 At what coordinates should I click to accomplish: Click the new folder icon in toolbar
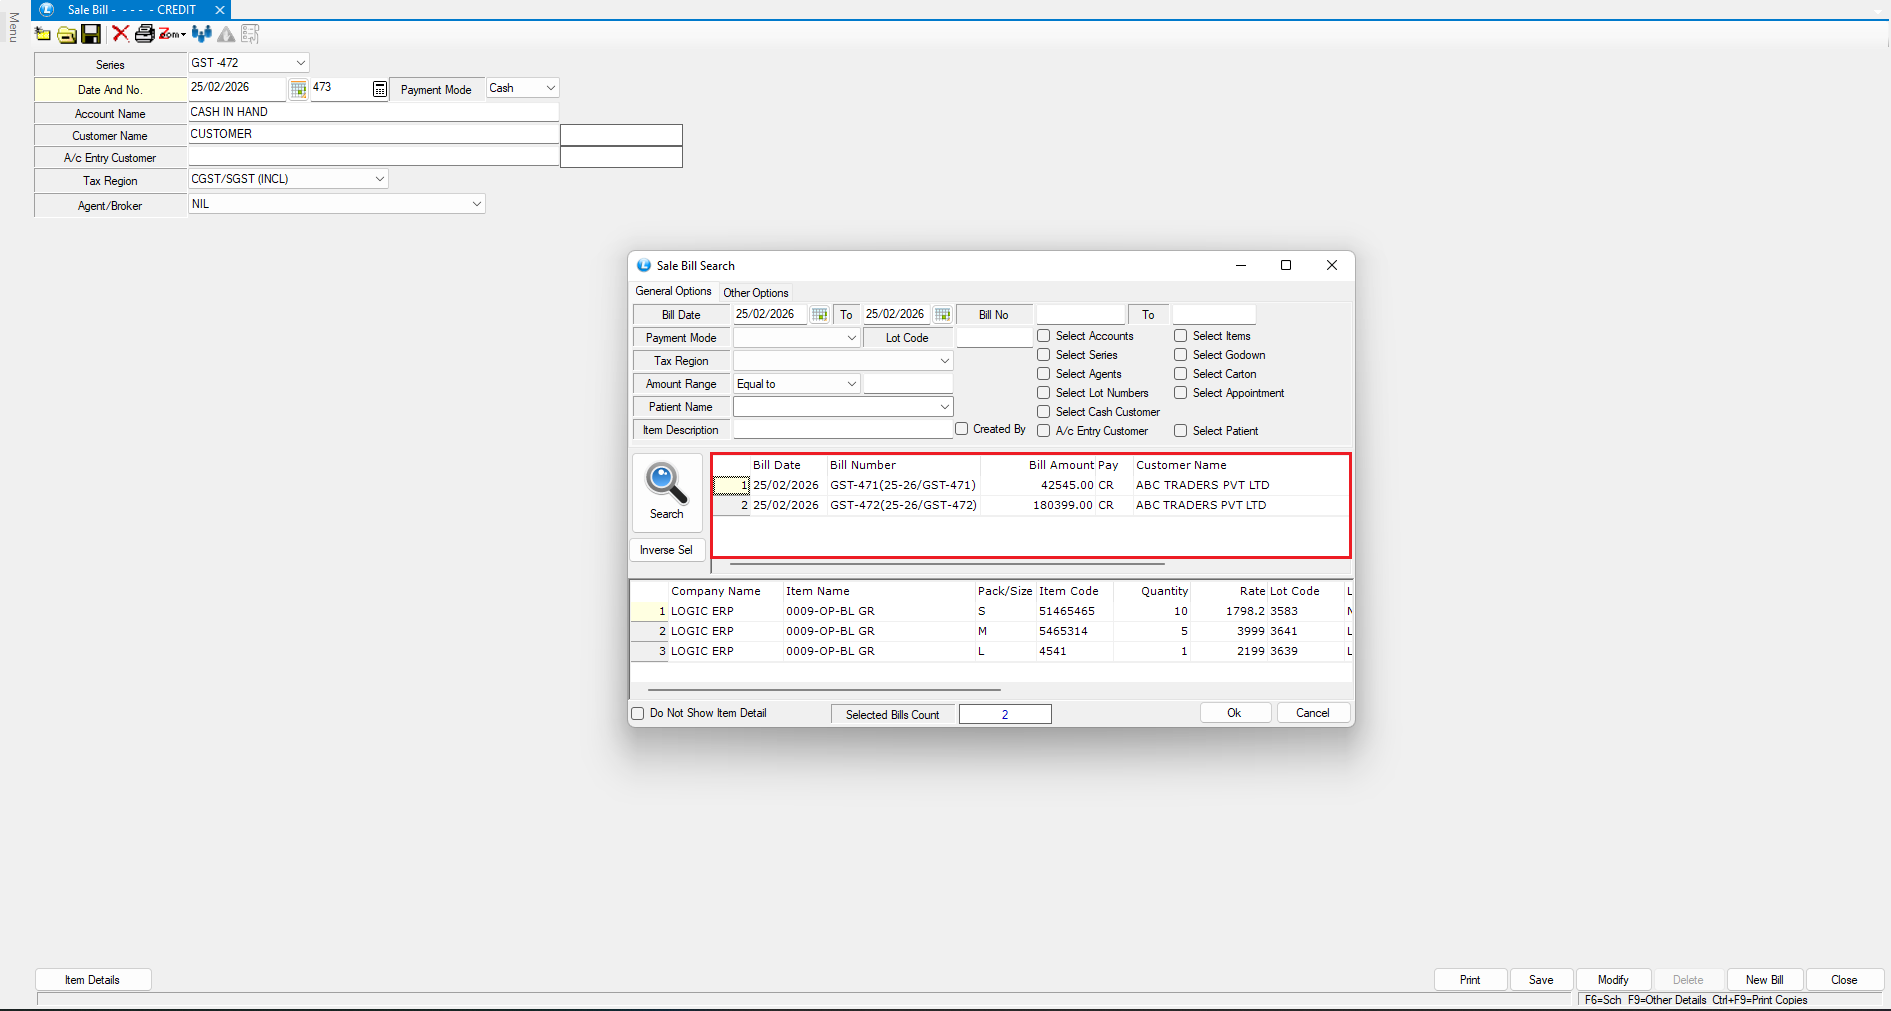click(x=43, y=34)
